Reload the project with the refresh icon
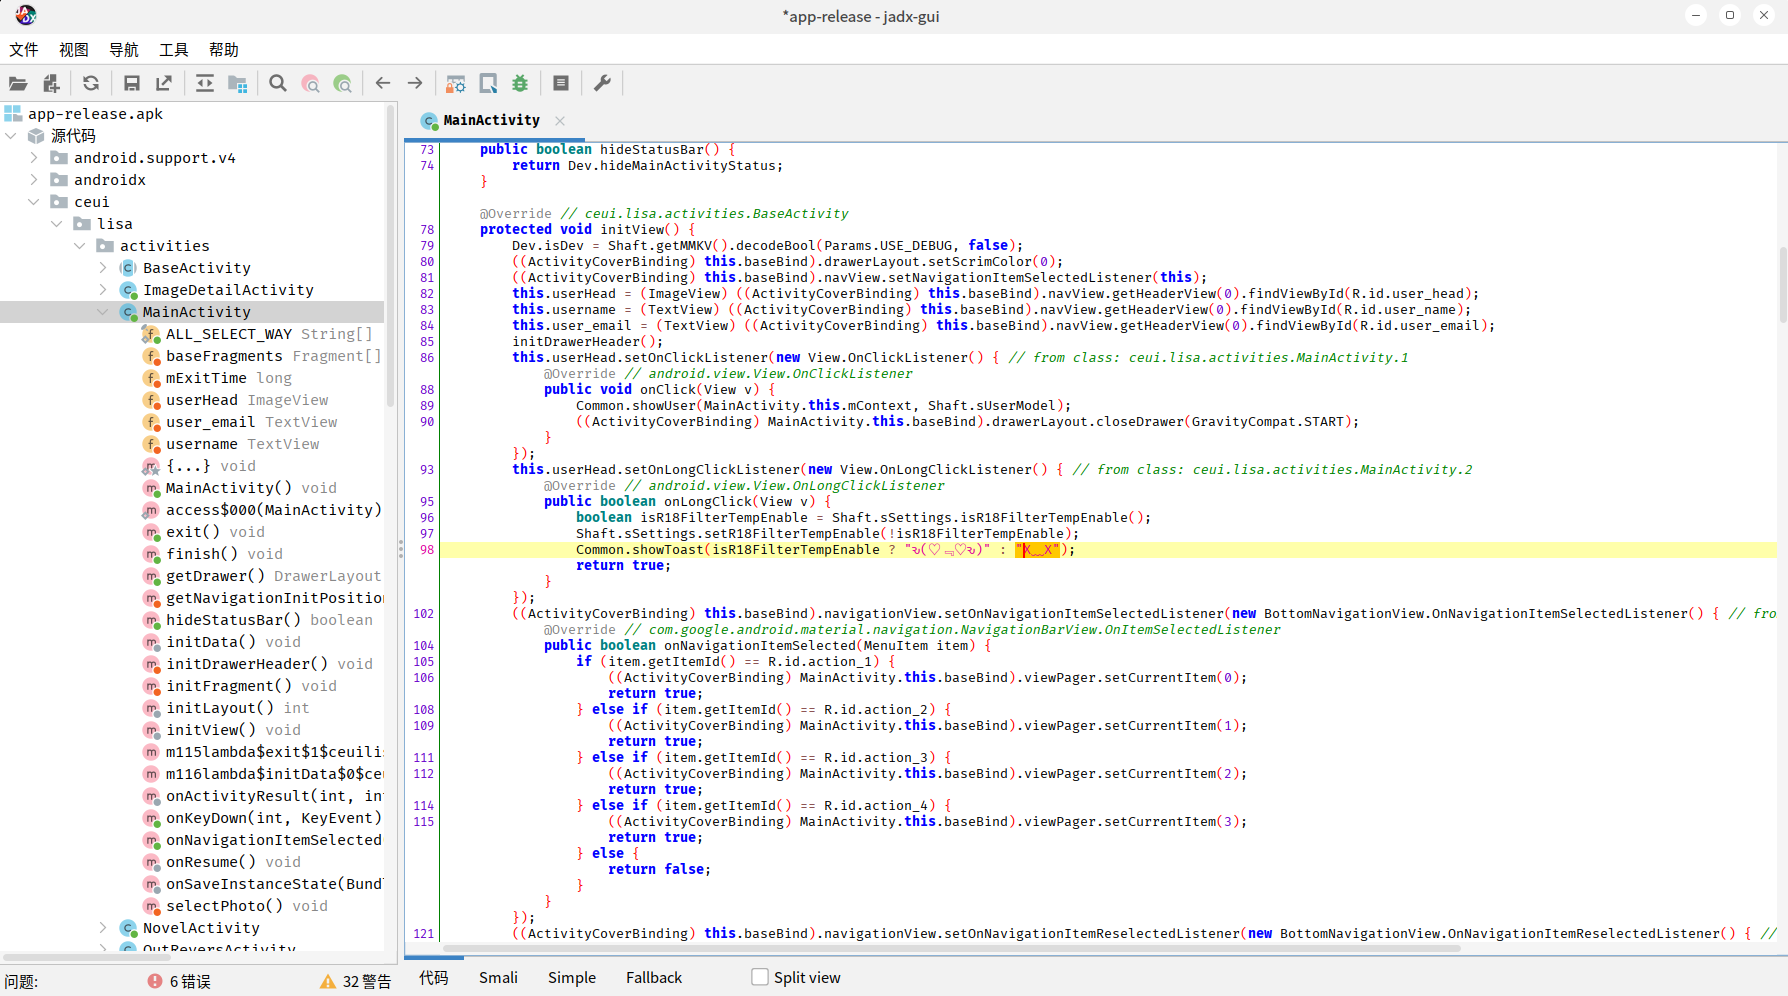The height and width of the screenshot is (996, 1788). (x=91, y=84)
